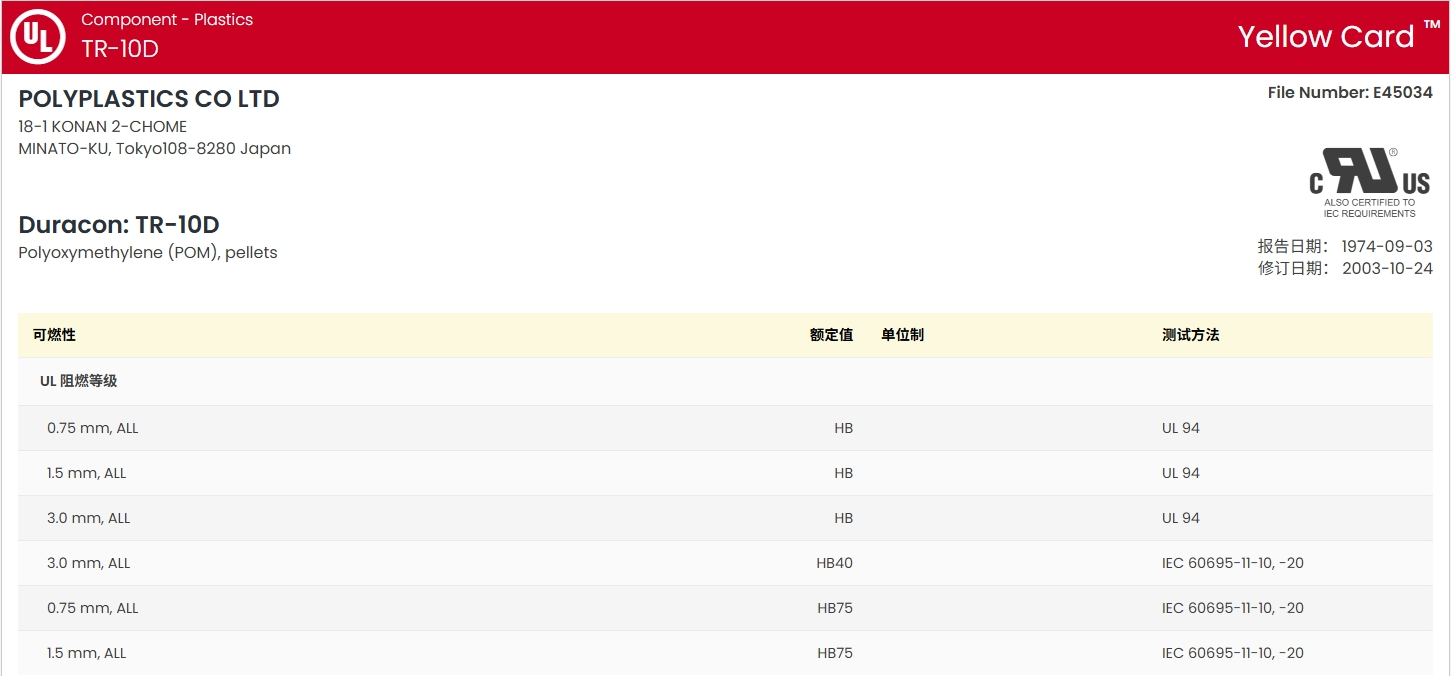1451x676 pixels.
Task: Click '1.5 mm, ALL' in the HB row
Action: [x=87, y=473]
